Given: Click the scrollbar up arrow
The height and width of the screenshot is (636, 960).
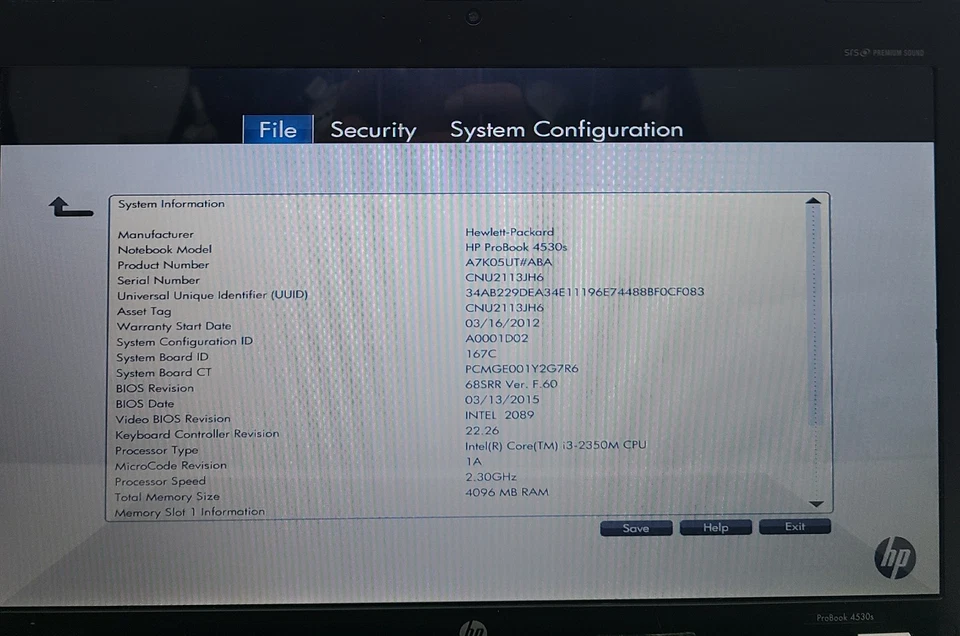Looking at the screenshot, I should [x=813, y=201].
